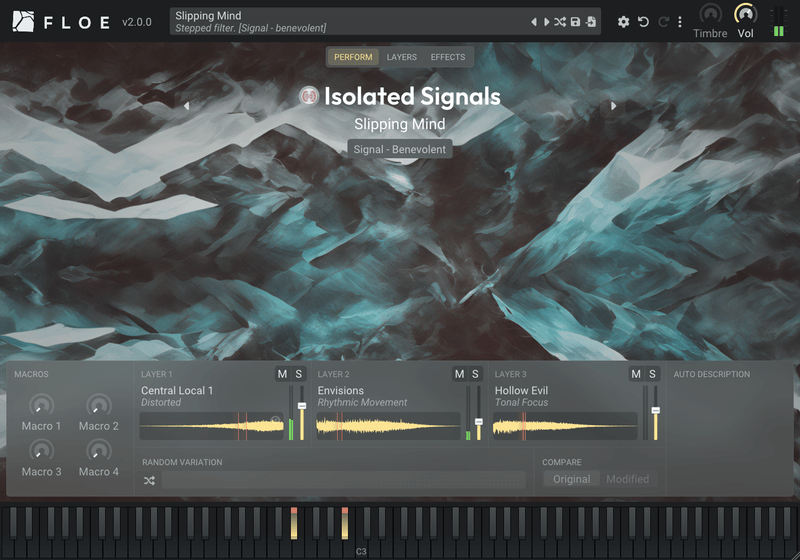The width and height of the screenshot is (800, 560).
Task: Click the Slipping Mind preset name under title
Action: (399, 124)
